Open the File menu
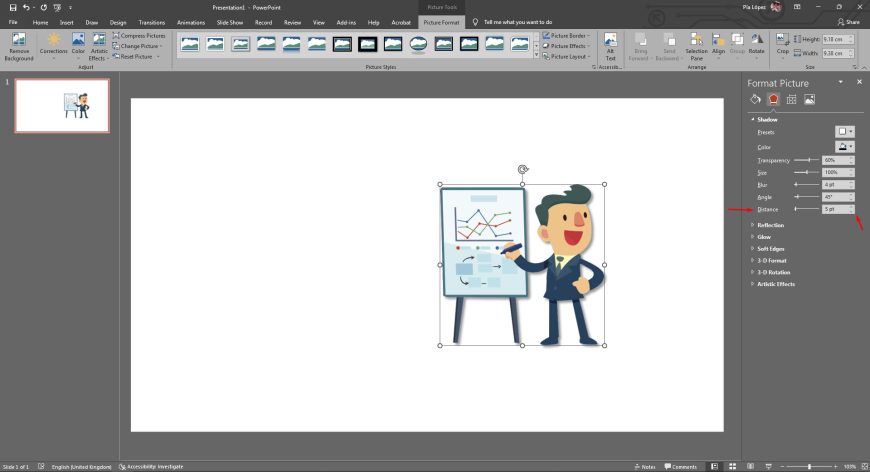Image resolution: width=870 pixels, height=472 pixels. (x=13, y=22)
